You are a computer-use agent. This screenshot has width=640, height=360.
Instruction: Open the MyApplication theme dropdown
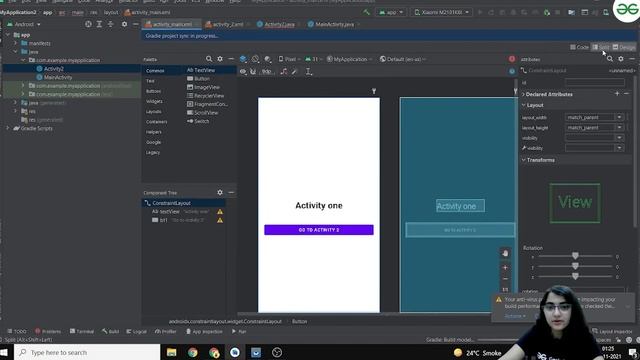click(349, 59)
